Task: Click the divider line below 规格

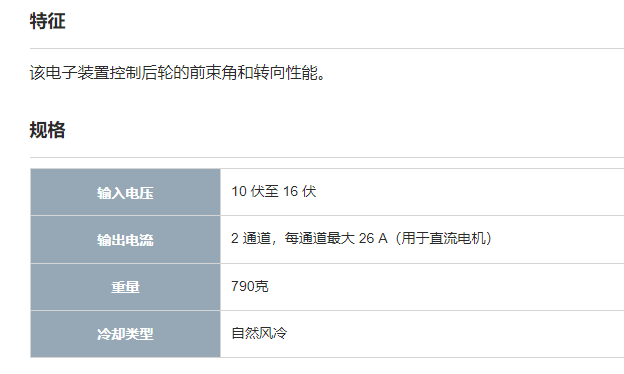Action: coord(327,158)
